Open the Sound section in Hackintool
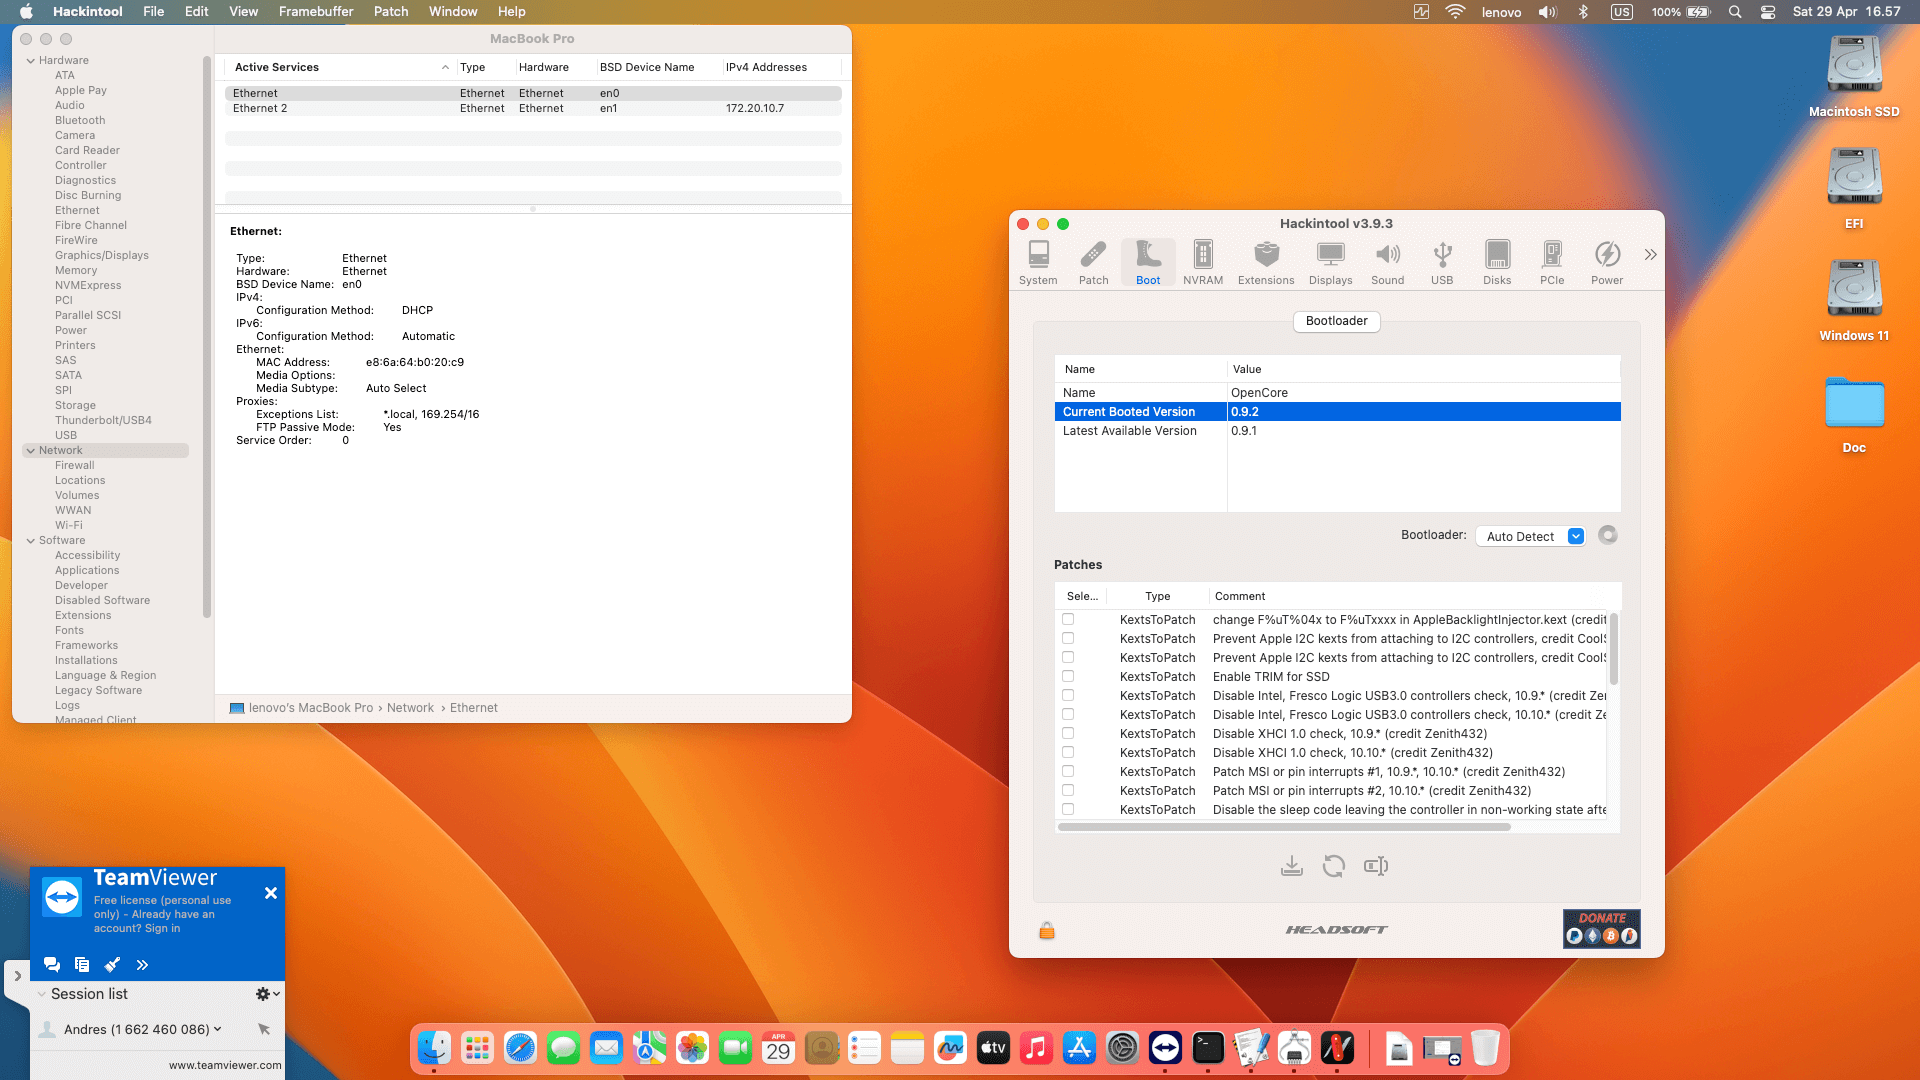The width and height of the screenshot is (1920, 1080). click(1387, 263)
